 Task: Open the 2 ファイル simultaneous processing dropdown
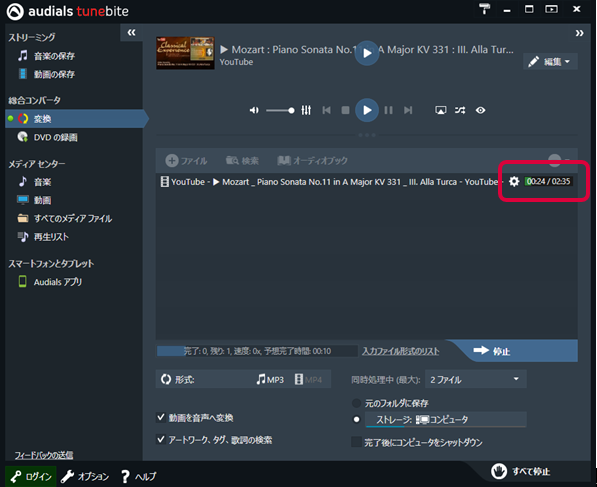pos(476,379)
